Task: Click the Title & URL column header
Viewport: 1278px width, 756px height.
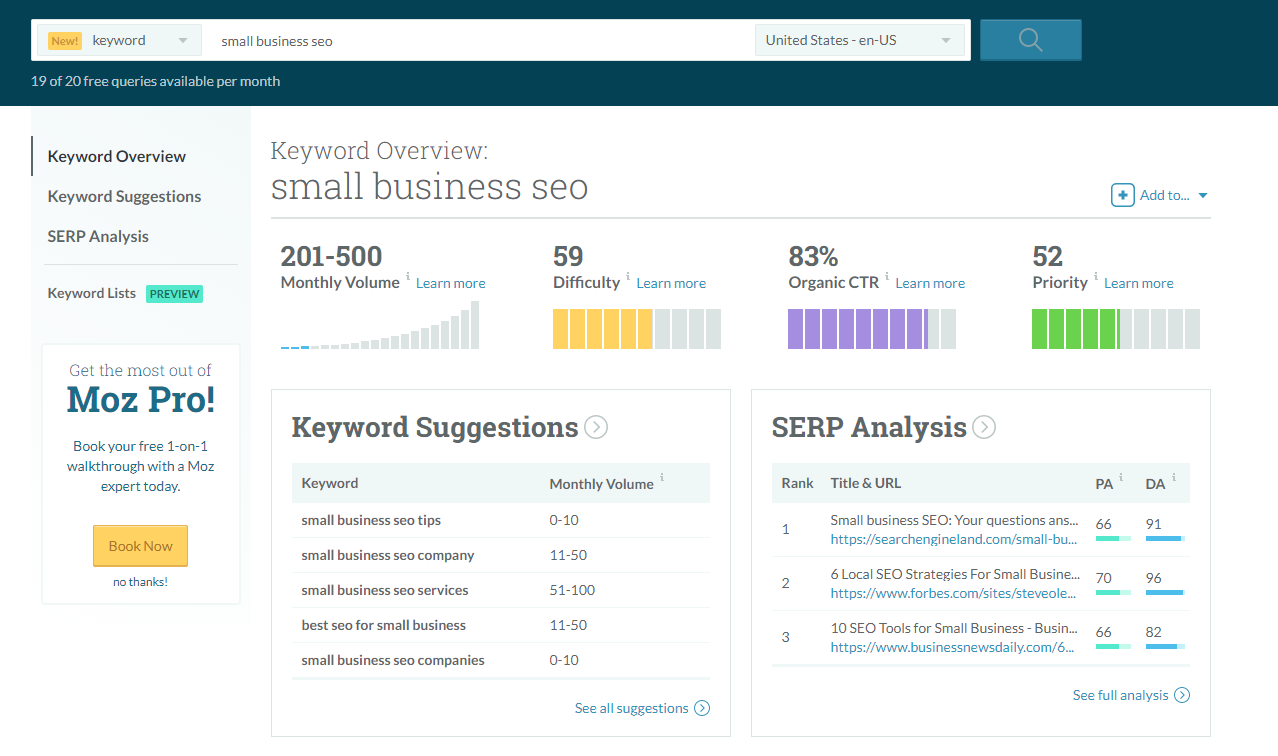Action: click(866, 483)
